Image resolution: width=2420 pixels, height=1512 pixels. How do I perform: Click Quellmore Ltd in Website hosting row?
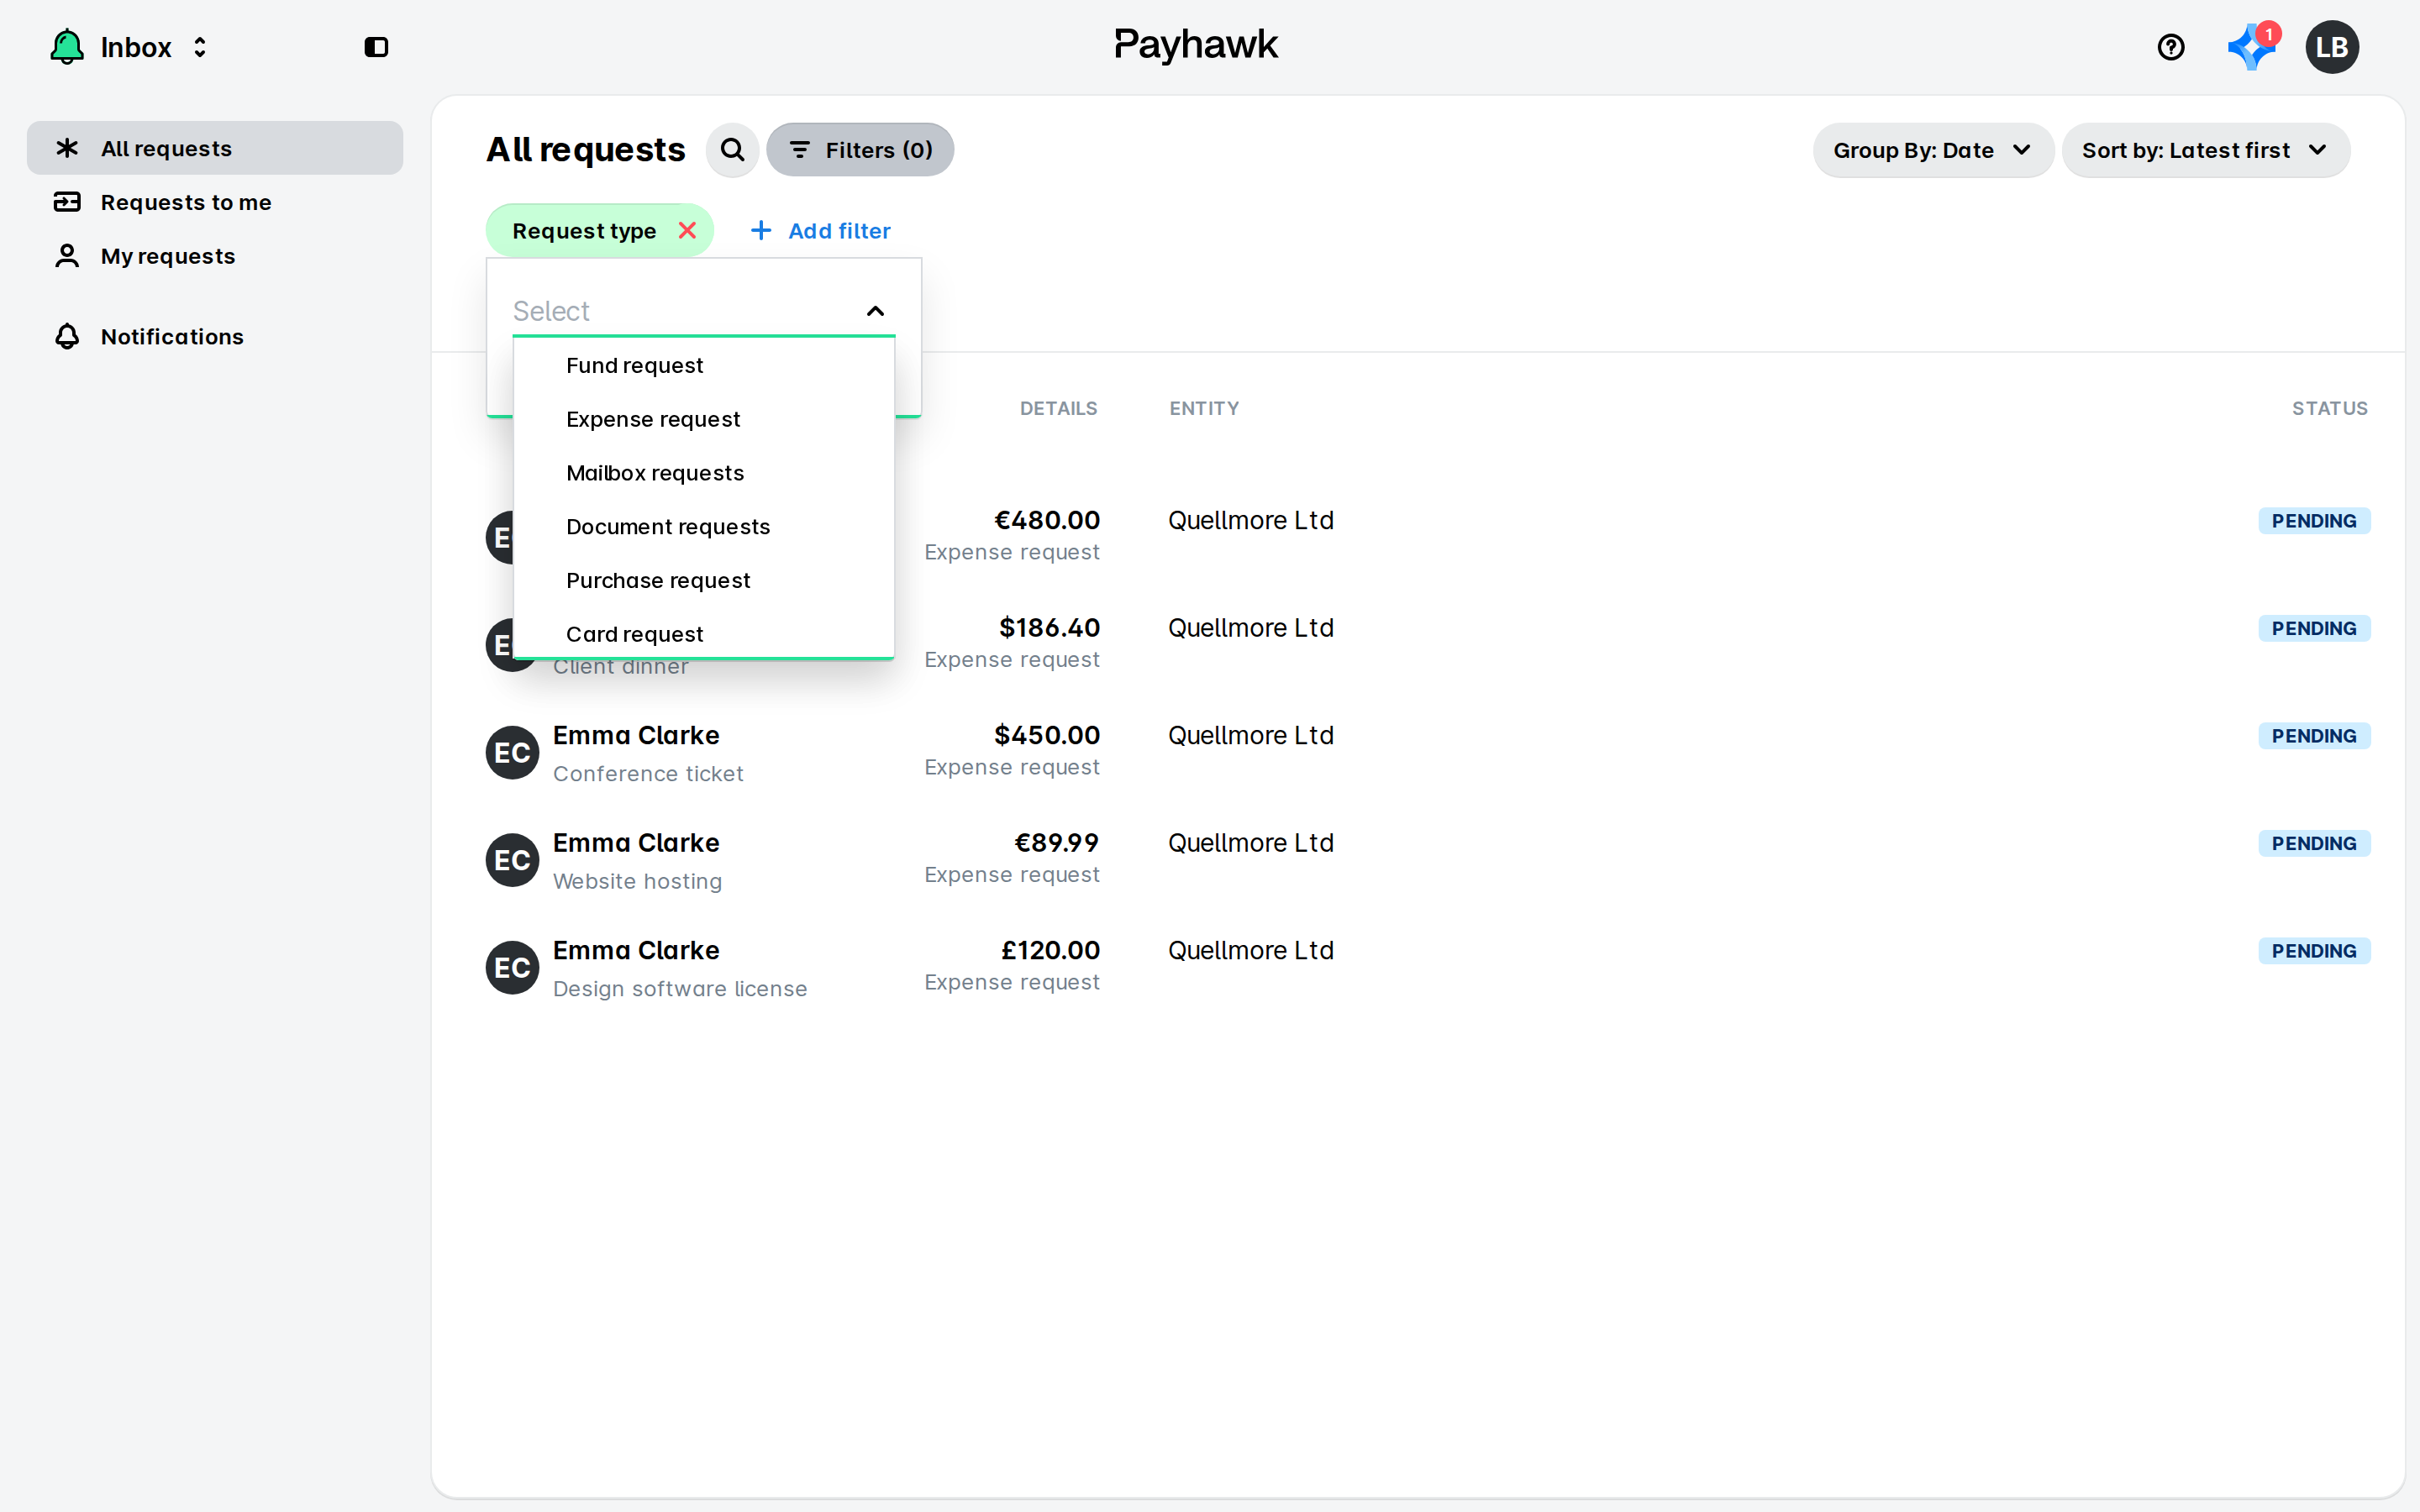click(1251, 843)
